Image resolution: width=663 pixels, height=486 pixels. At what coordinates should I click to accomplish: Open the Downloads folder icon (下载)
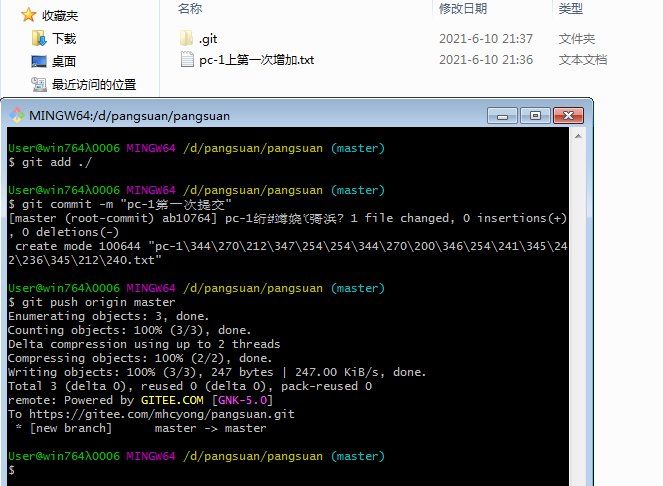tap(39, 38)
